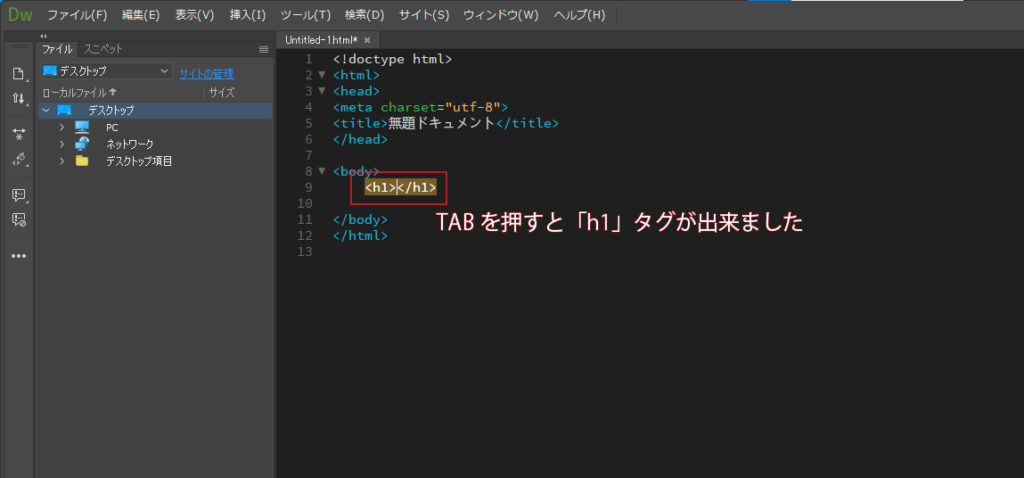Click the Expand All code icon

click(x=18, y=135)
